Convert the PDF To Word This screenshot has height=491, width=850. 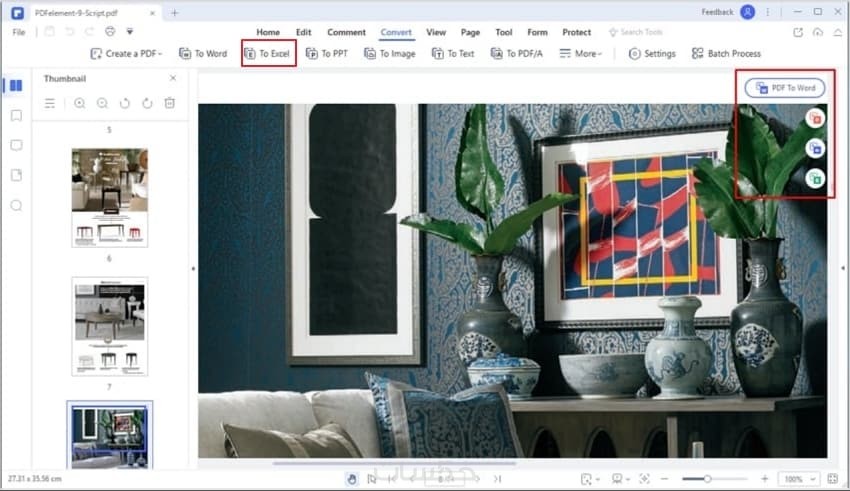[x=203, y=53]
